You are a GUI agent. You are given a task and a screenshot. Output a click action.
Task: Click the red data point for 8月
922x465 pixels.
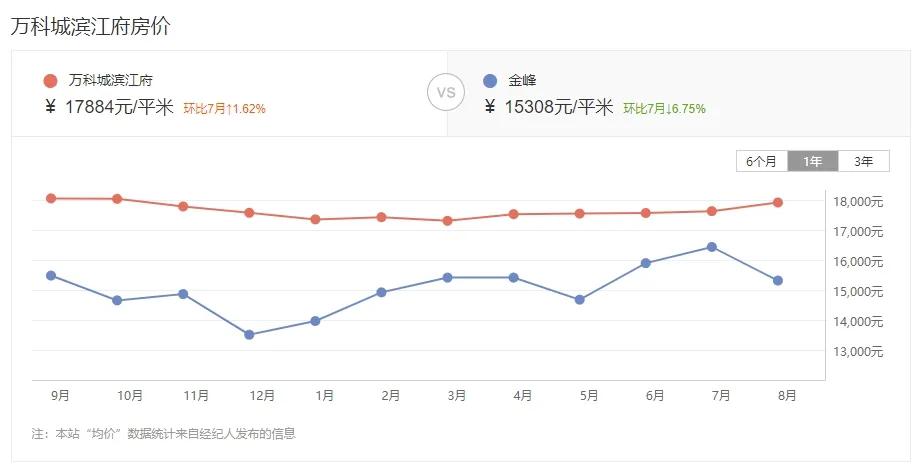point(777,203)
